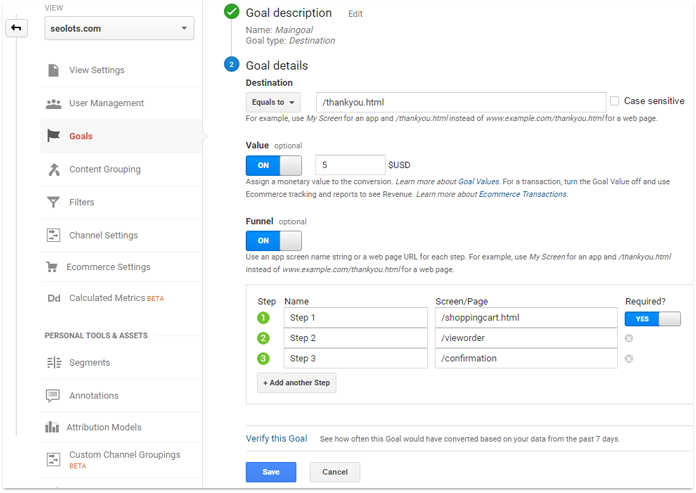Click the User Management people icon
Viewport: 696px width, 493px height.
pyautogui.click(x=53, y=103)
